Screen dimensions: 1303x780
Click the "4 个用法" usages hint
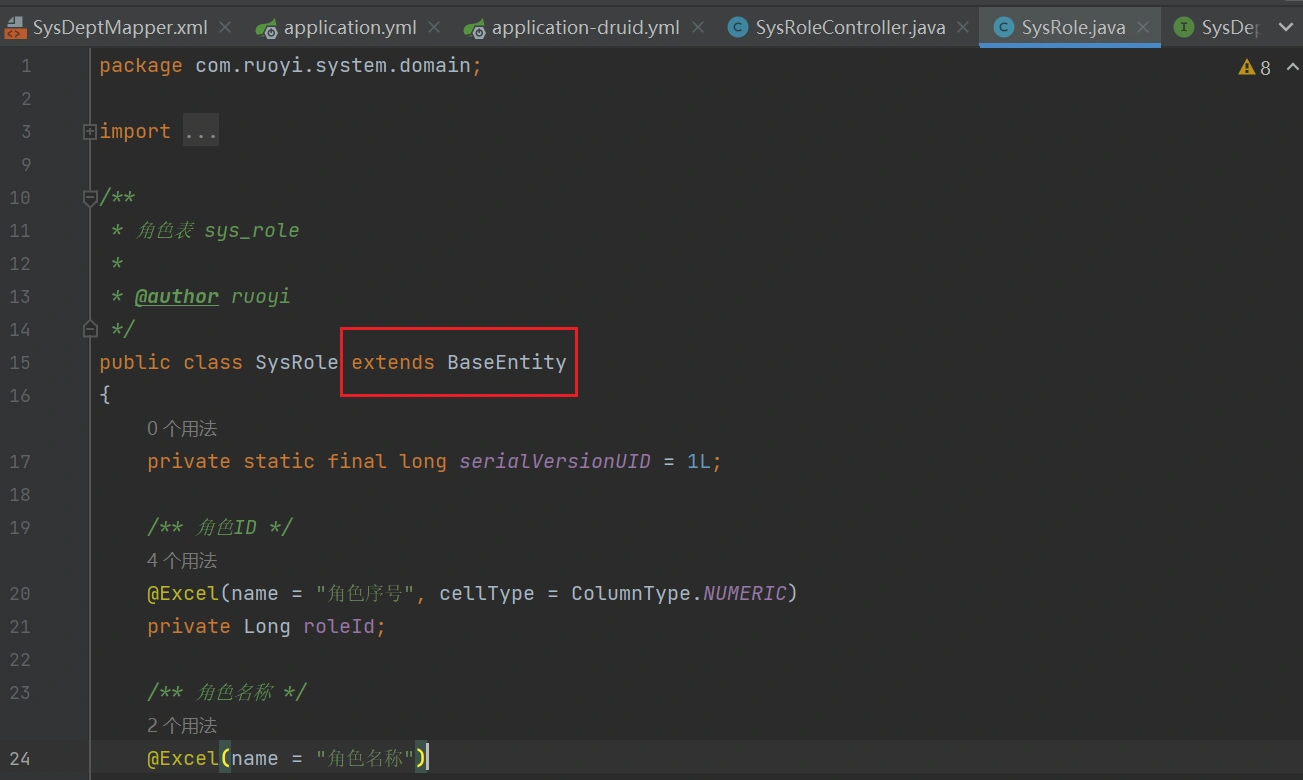pos(182,560)
